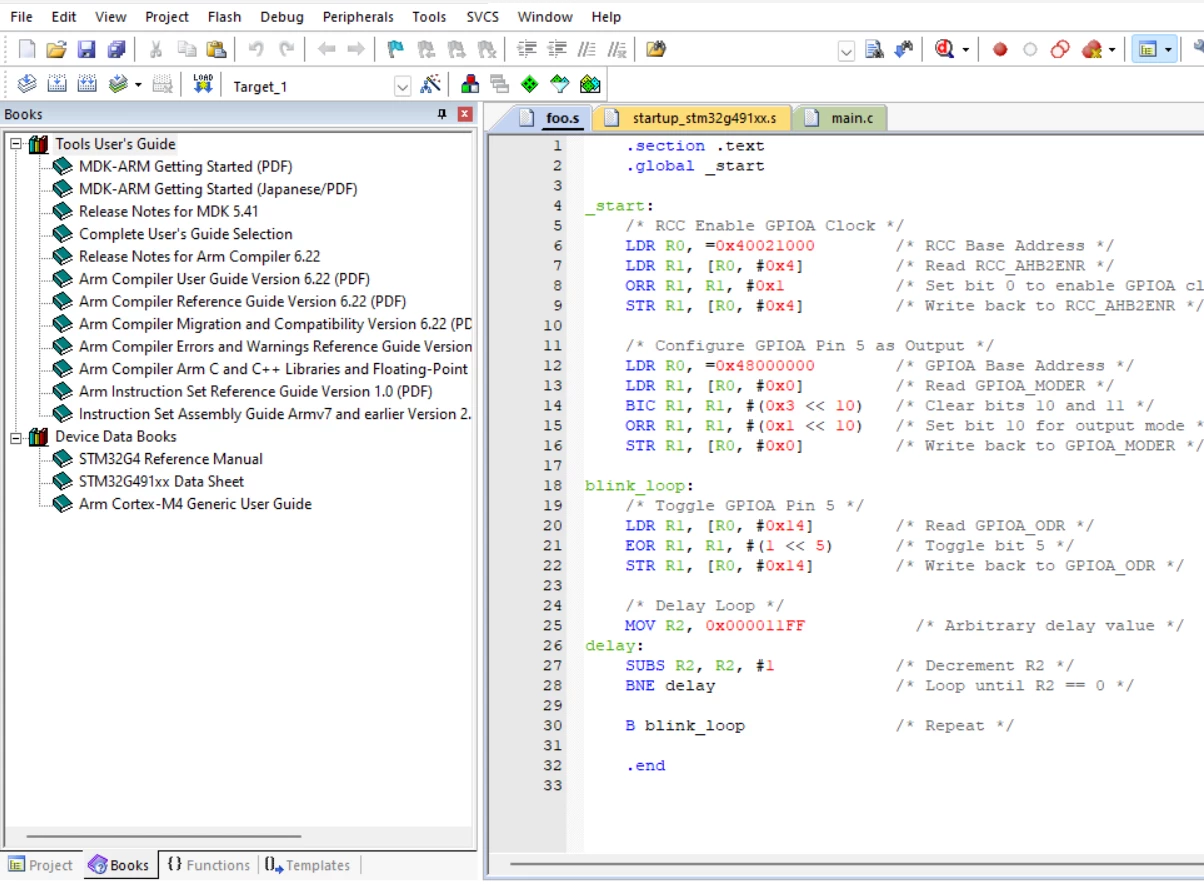Open Manage Run-Time Environment green diamond icon
Screen dimensions: 1204x885
529,85
